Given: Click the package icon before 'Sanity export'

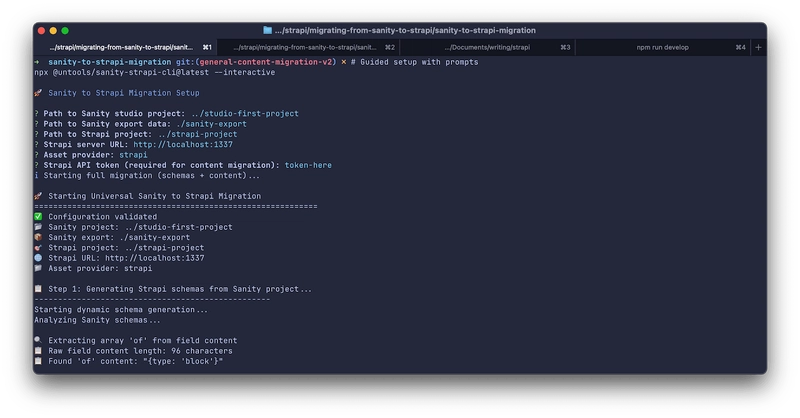Looking at the screenshot, I should (38, 238).
